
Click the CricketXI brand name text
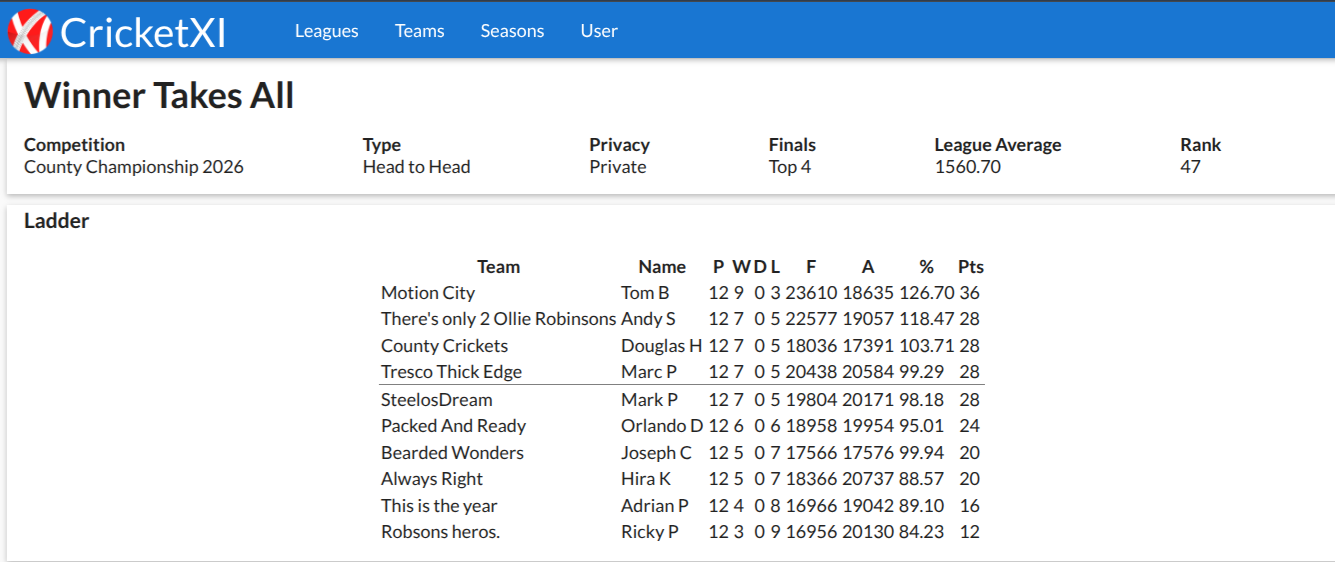coord(143,32)
